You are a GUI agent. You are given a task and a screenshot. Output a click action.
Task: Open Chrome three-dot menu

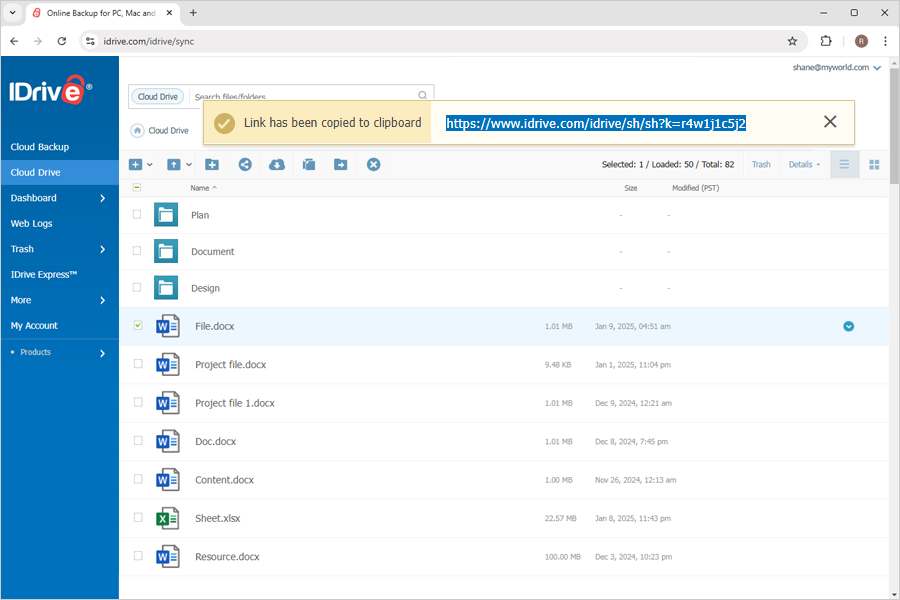(x=885, y=41)
